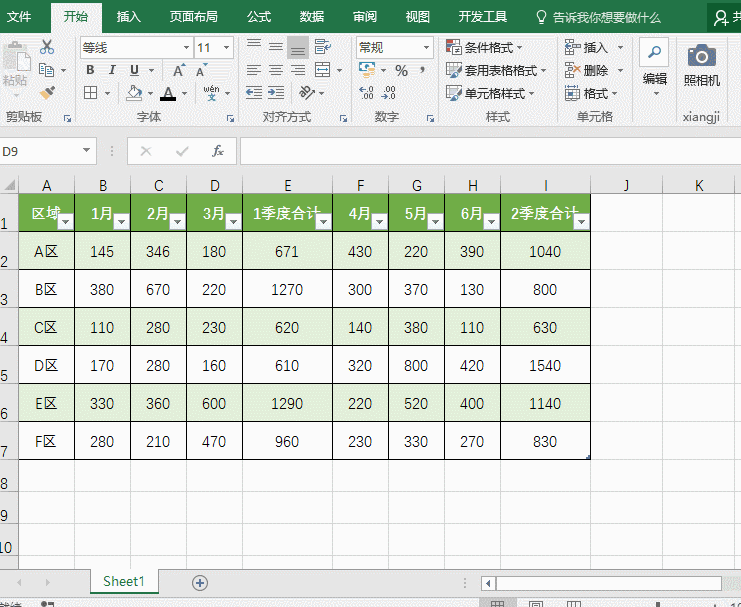741x607 pixels.
Task: Open the font name dropdown
Action: (x=186, y=48)
